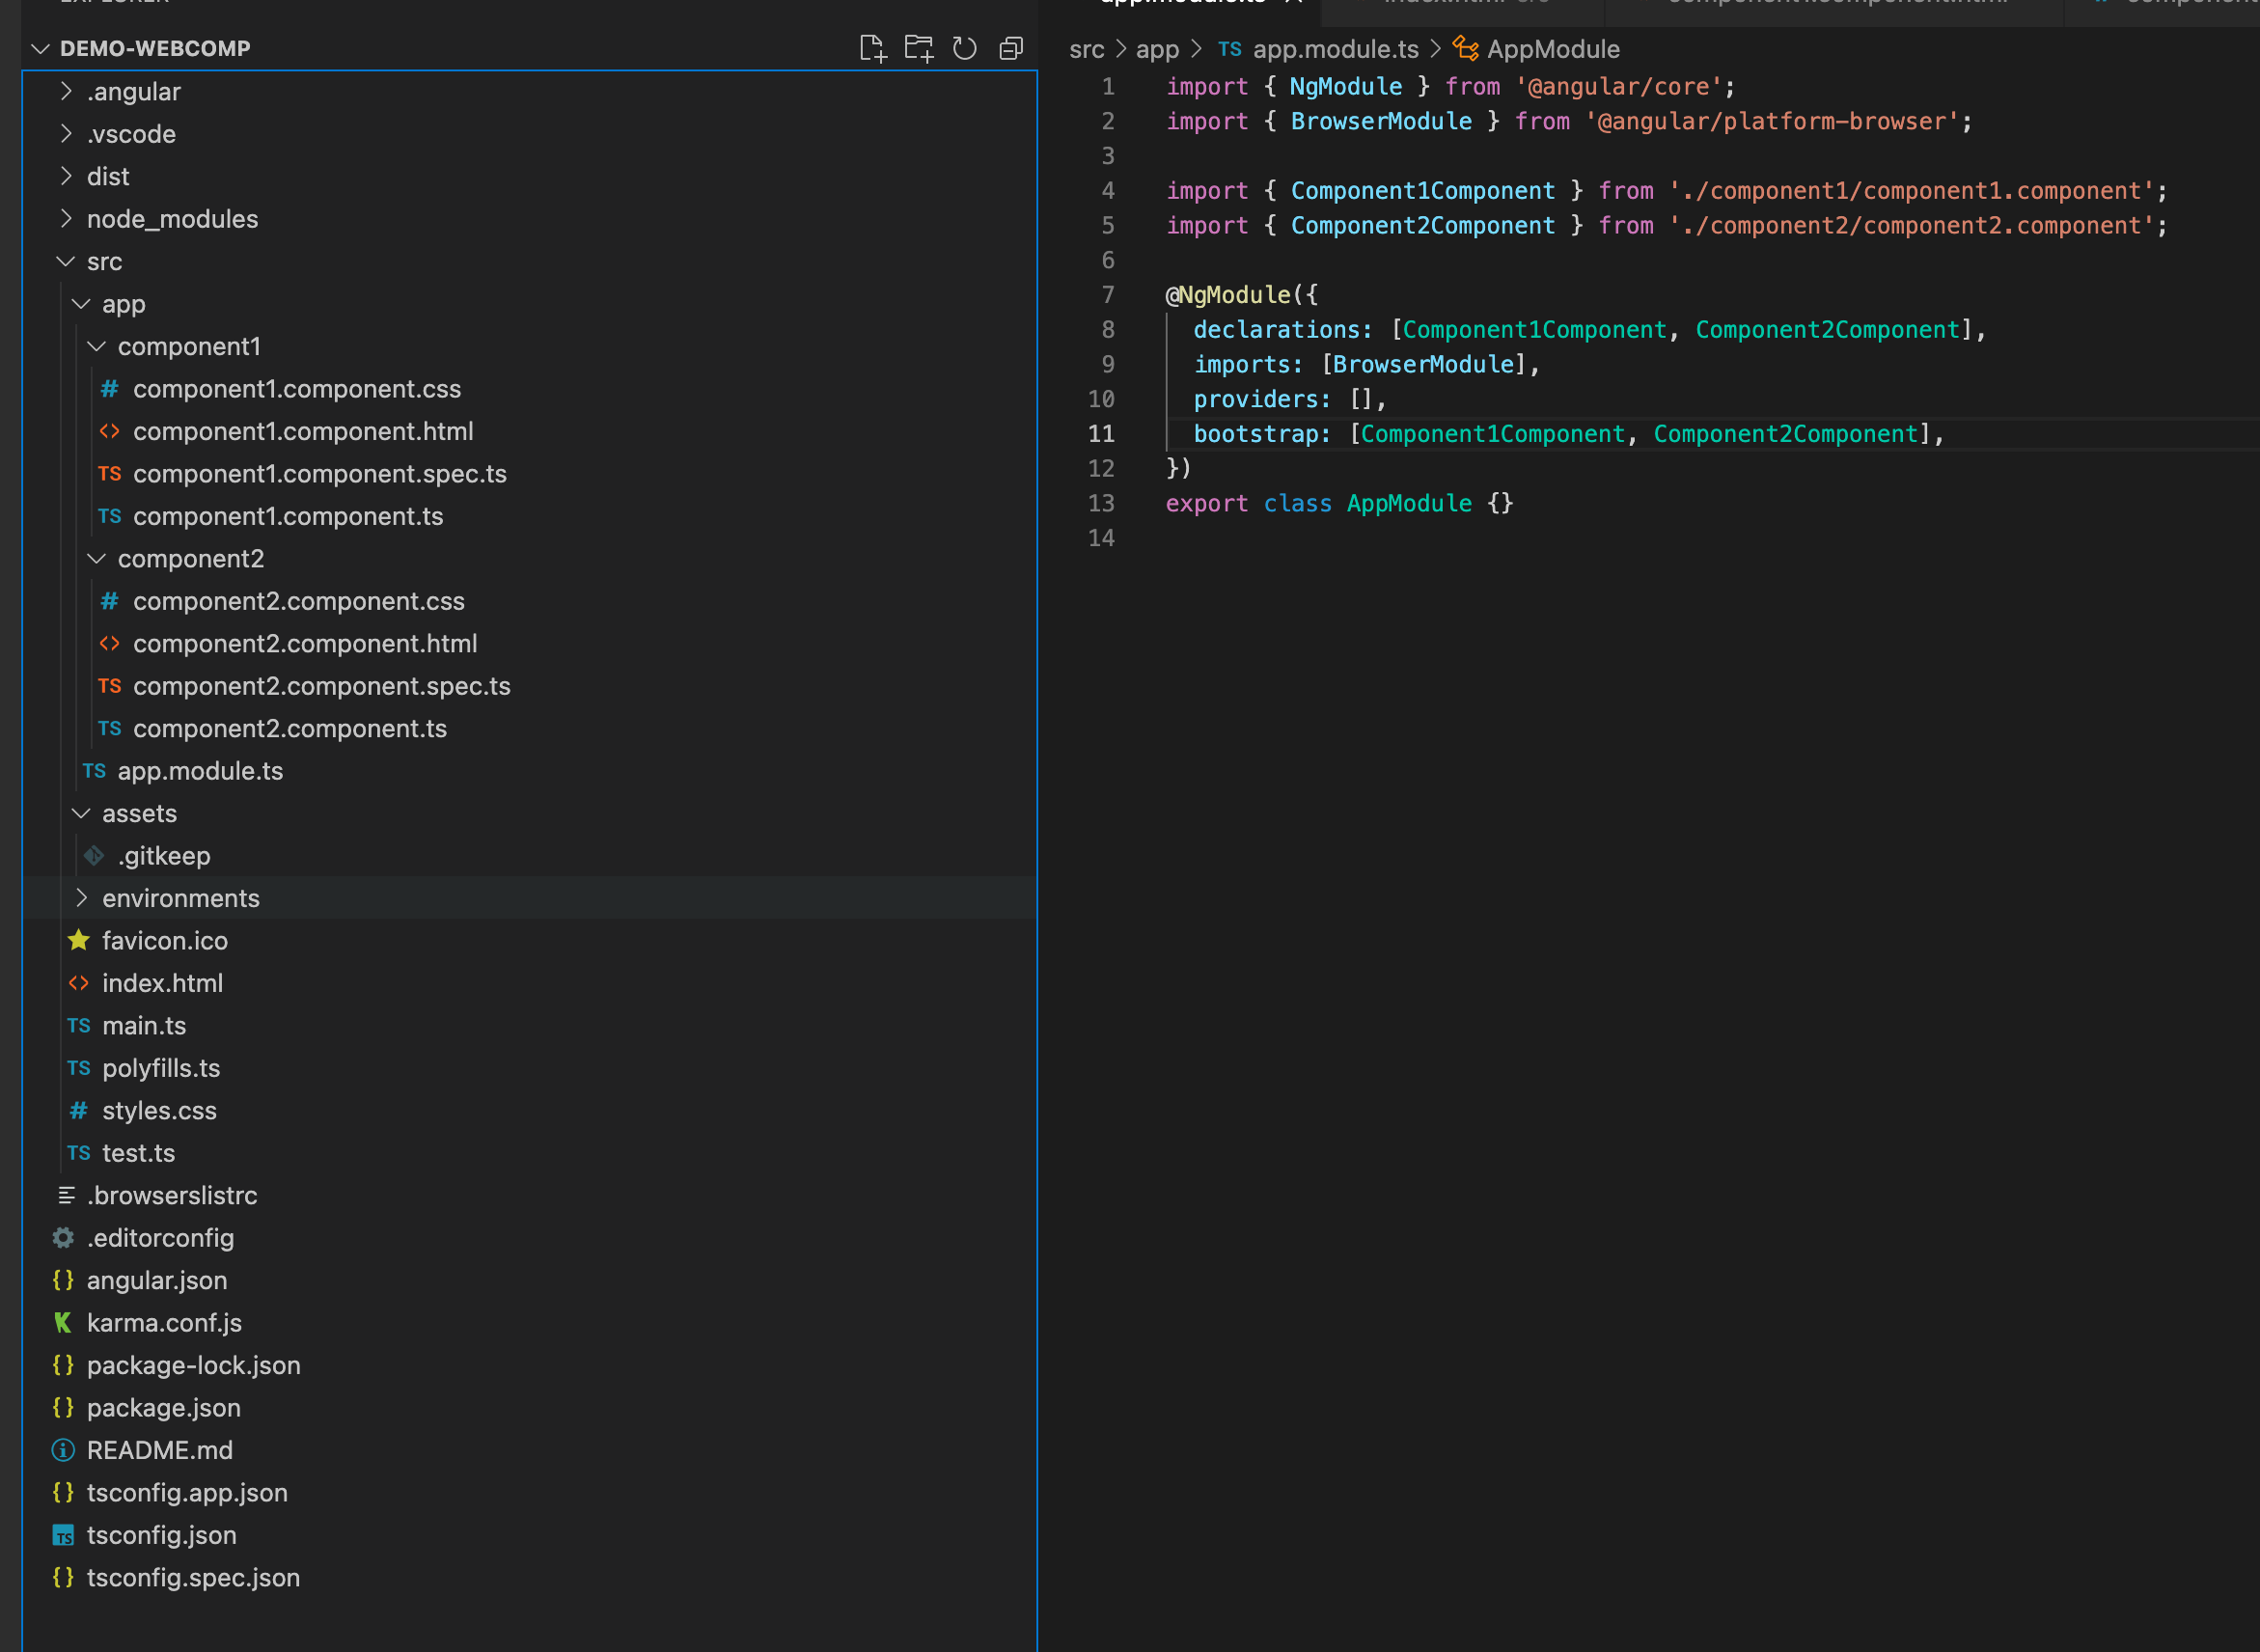2260x1652 pixels.
Task: Click the app breadcrumb segment
Action: pyautogui.click(x=1157, y=49)
